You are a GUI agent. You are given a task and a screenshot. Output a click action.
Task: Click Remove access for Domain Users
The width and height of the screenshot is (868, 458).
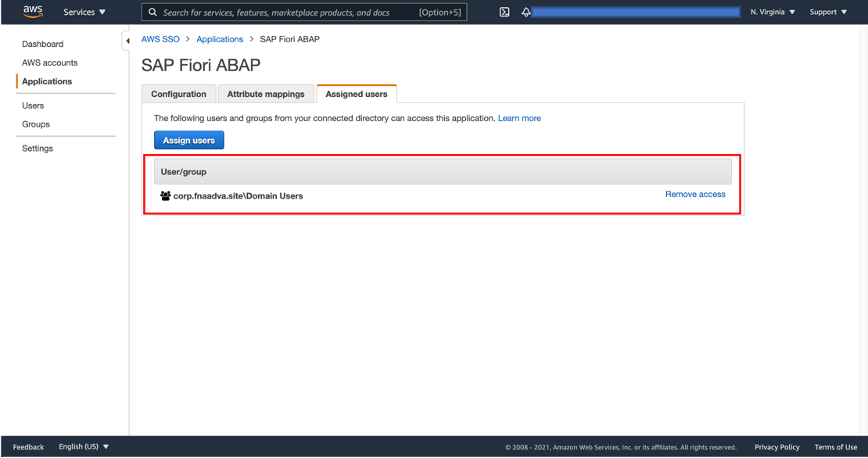tap(695, 194)
